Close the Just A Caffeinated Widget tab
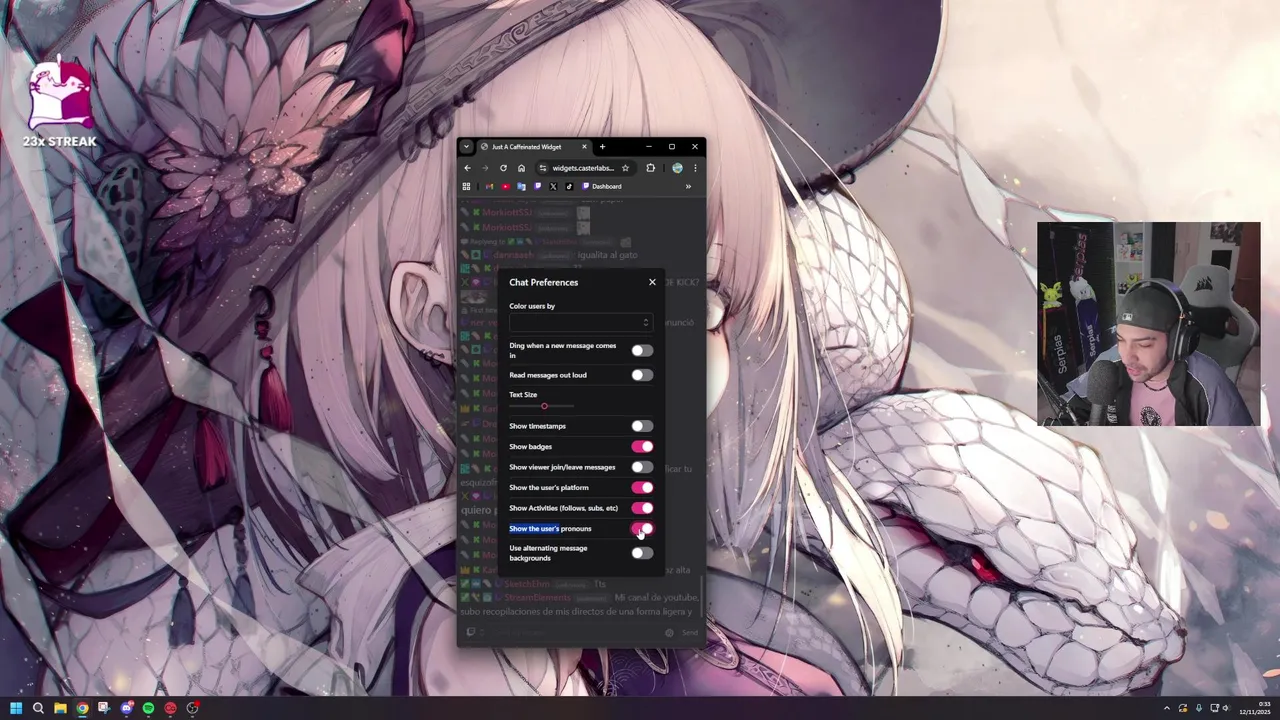The width and height of the screenshot is (1280, 720). pos(585,147)
